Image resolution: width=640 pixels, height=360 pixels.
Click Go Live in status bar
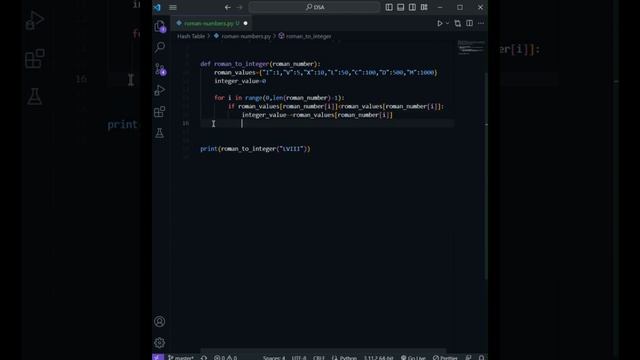click(413, 358)
